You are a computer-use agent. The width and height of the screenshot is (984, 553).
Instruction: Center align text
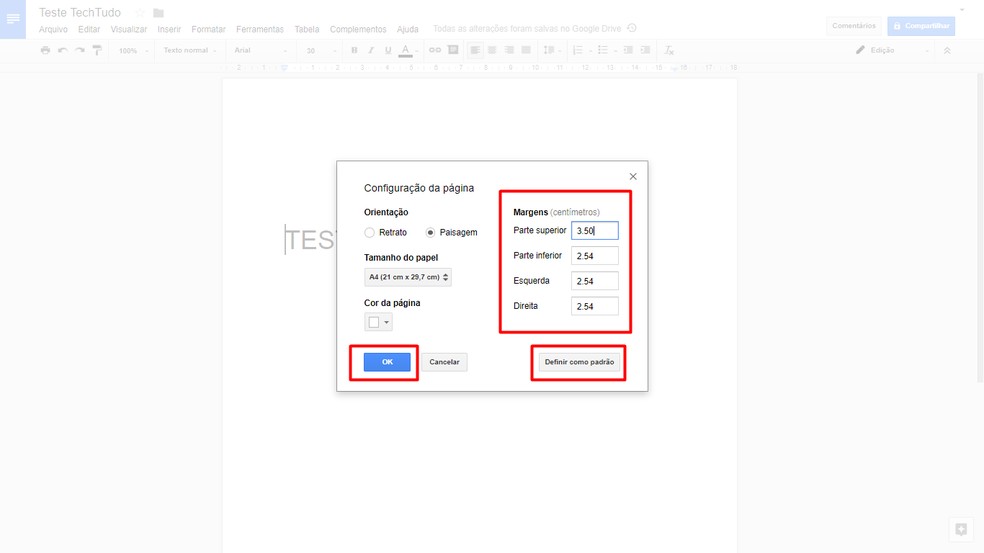(x=492, y=50)
